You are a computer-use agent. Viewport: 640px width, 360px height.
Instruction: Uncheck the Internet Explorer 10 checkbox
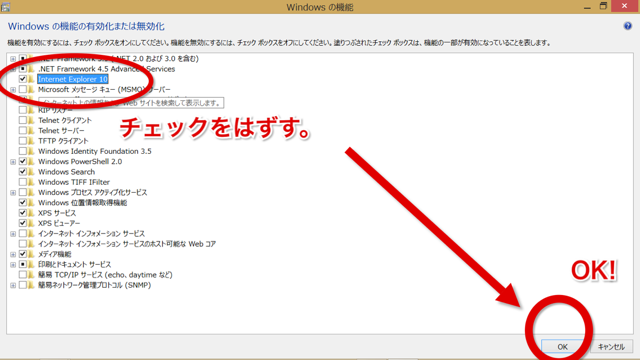[23, 79]
